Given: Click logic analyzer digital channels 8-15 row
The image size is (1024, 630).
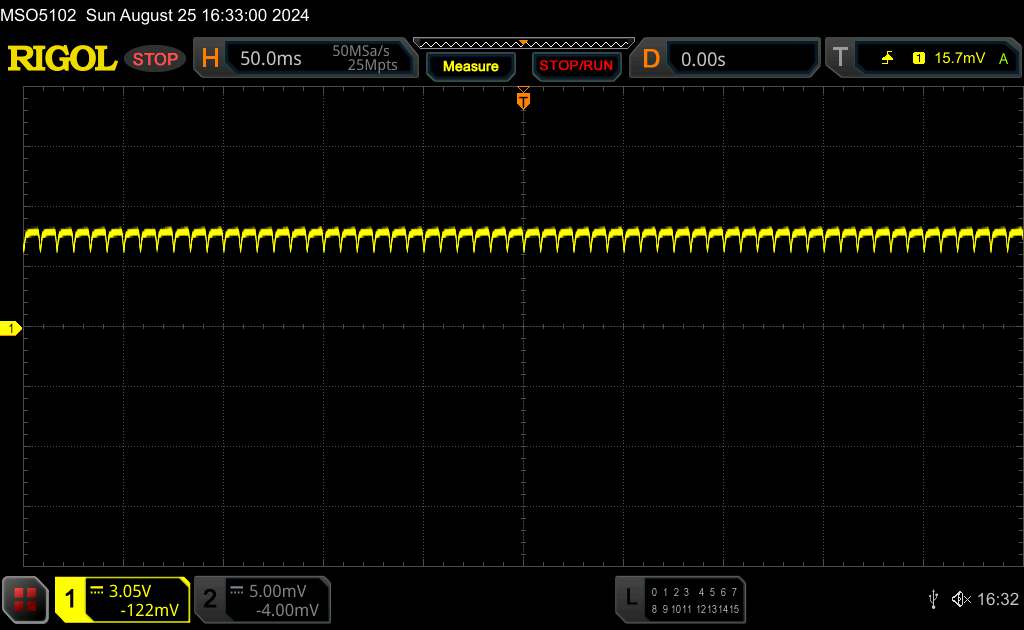Looking at the screenshot, I should [x=695, y=609].
